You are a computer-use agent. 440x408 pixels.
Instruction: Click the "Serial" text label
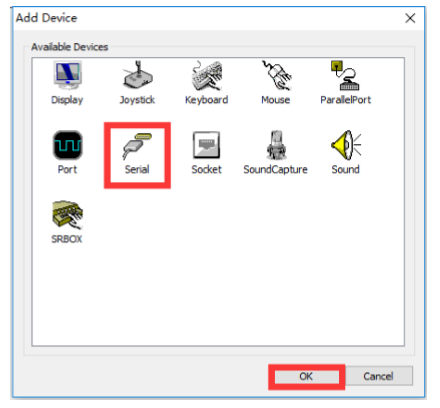click(137, 169)
